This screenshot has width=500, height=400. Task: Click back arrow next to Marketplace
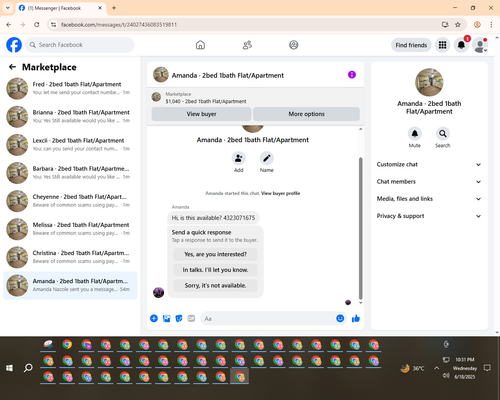(12, 67)
